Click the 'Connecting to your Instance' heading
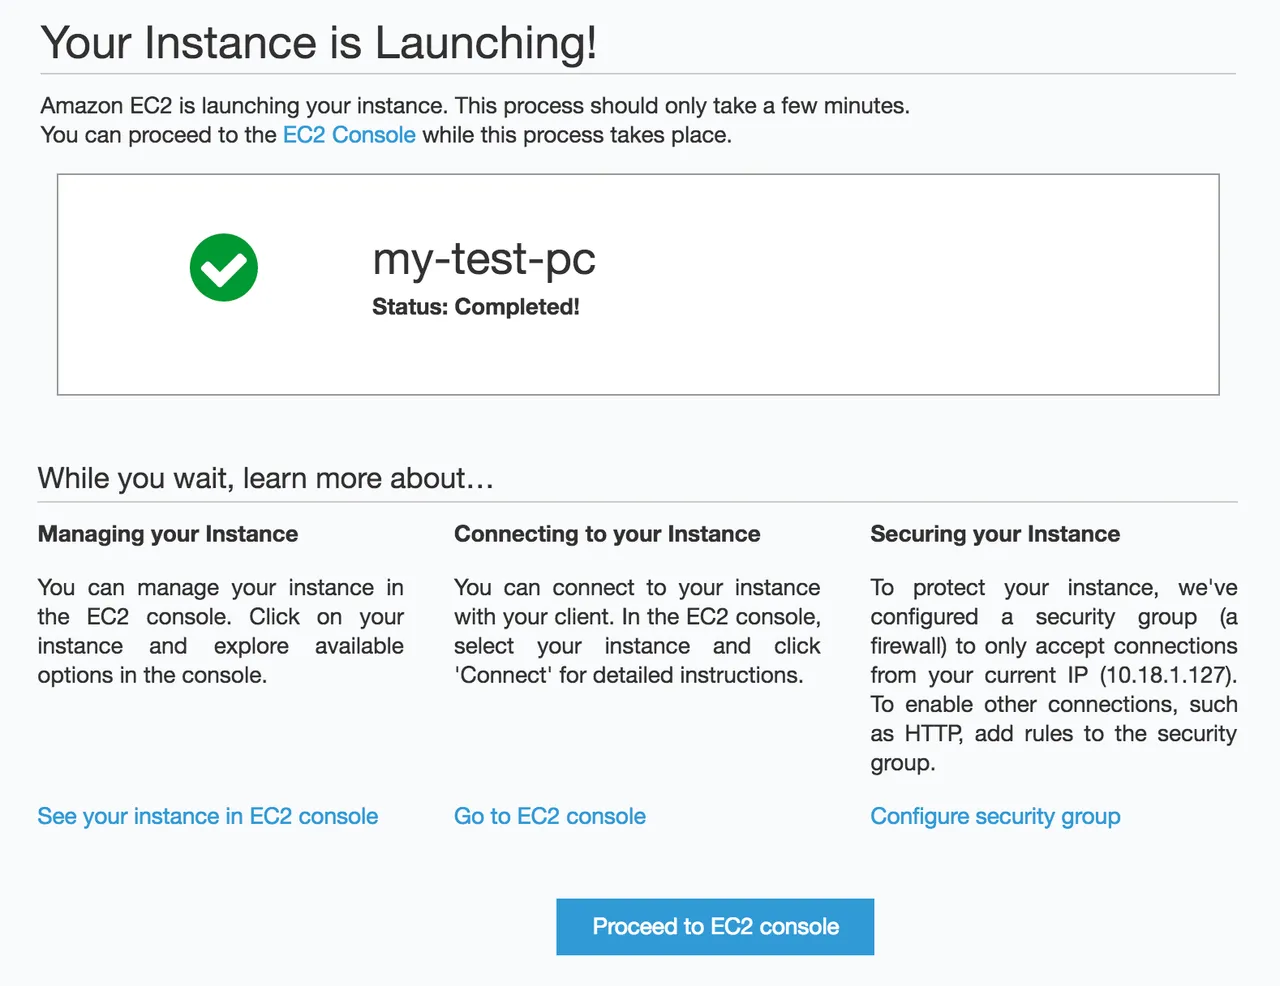 607,534
